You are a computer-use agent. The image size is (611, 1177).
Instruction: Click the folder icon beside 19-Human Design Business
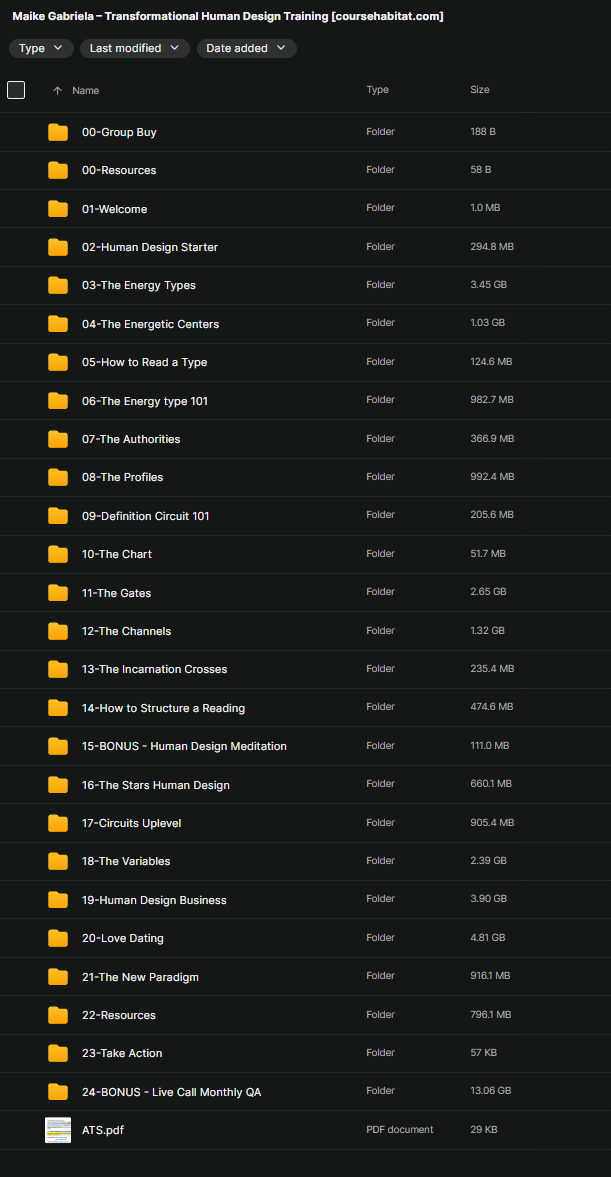point(58,900)
